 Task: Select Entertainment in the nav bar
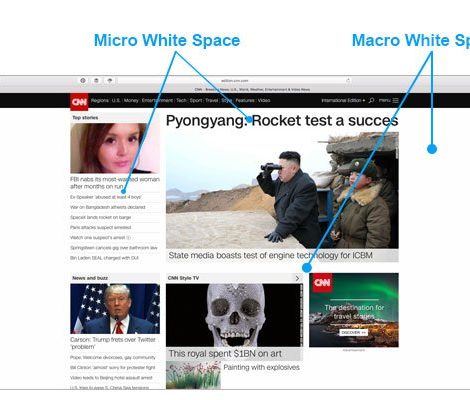coord(157,100)
